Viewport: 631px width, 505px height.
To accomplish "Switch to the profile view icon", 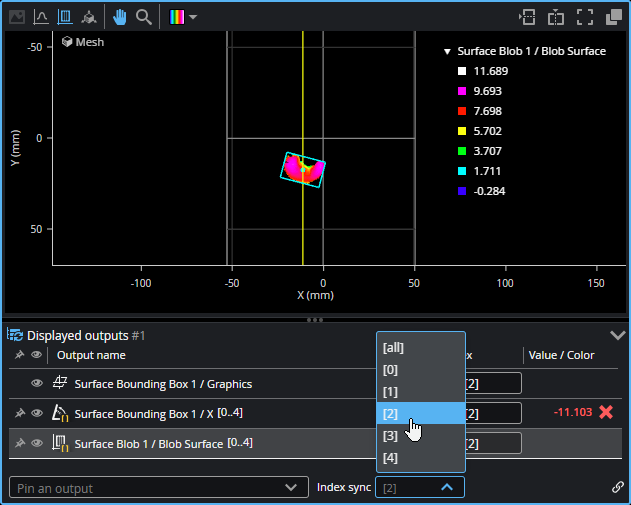I will point(41,17).
